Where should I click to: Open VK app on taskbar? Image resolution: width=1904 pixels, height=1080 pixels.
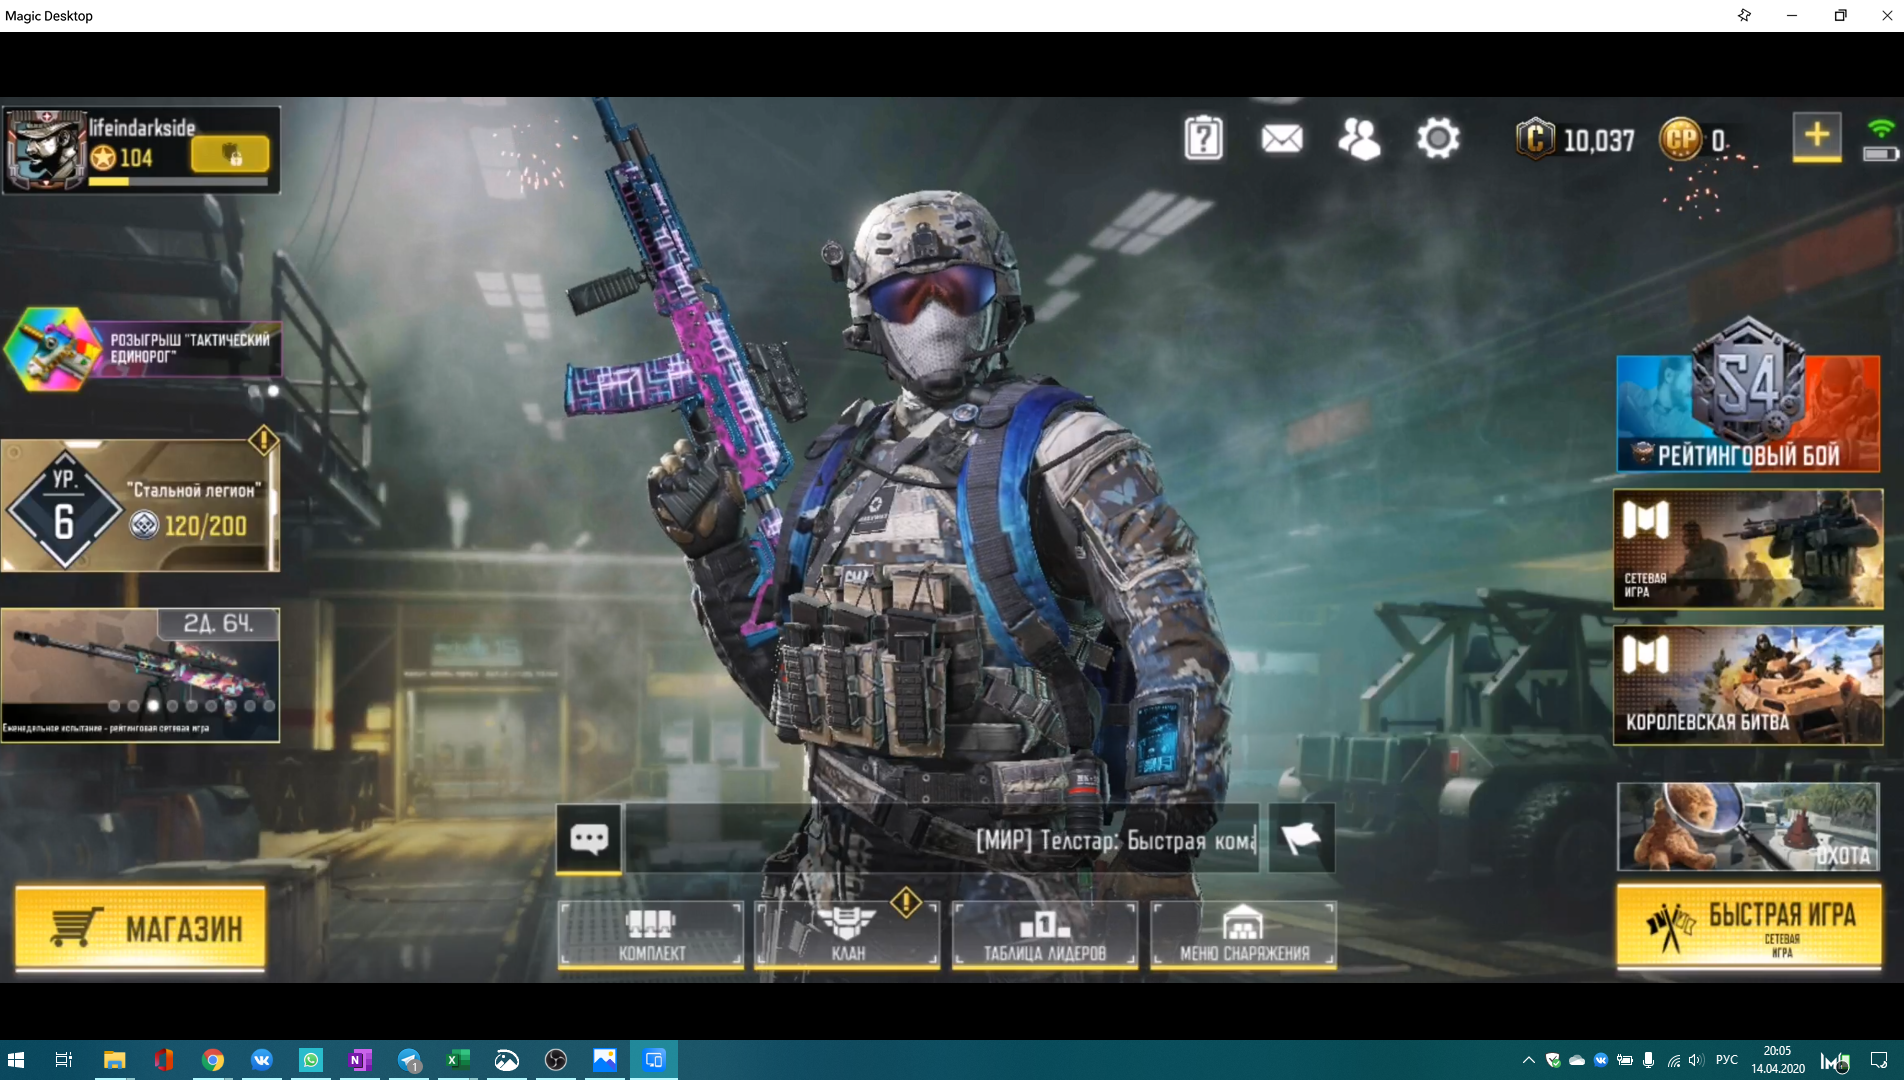point(261,1060)
